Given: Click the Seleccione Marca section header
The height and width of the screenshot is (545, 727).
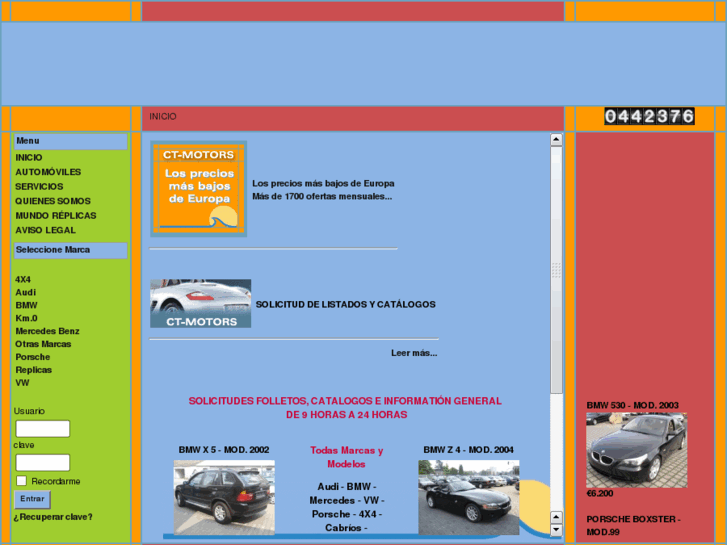Looking at the screenshot, I should (x=70, y=250).
